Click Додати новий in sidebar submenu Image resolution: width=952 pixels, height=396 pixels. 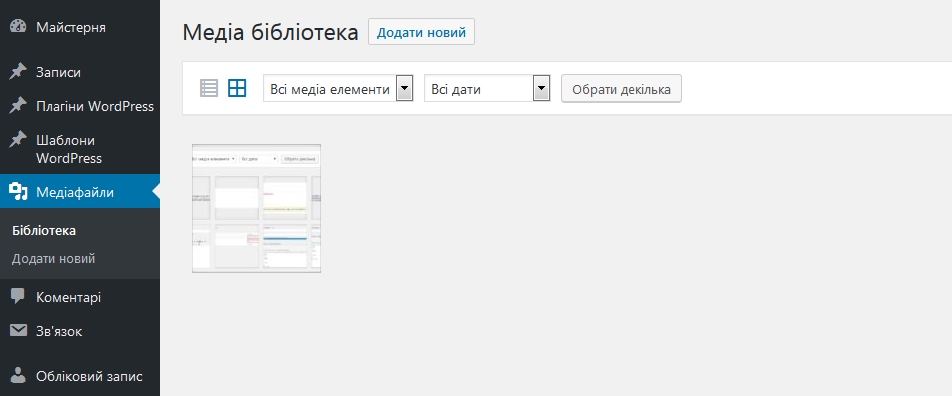pos(53,259)
